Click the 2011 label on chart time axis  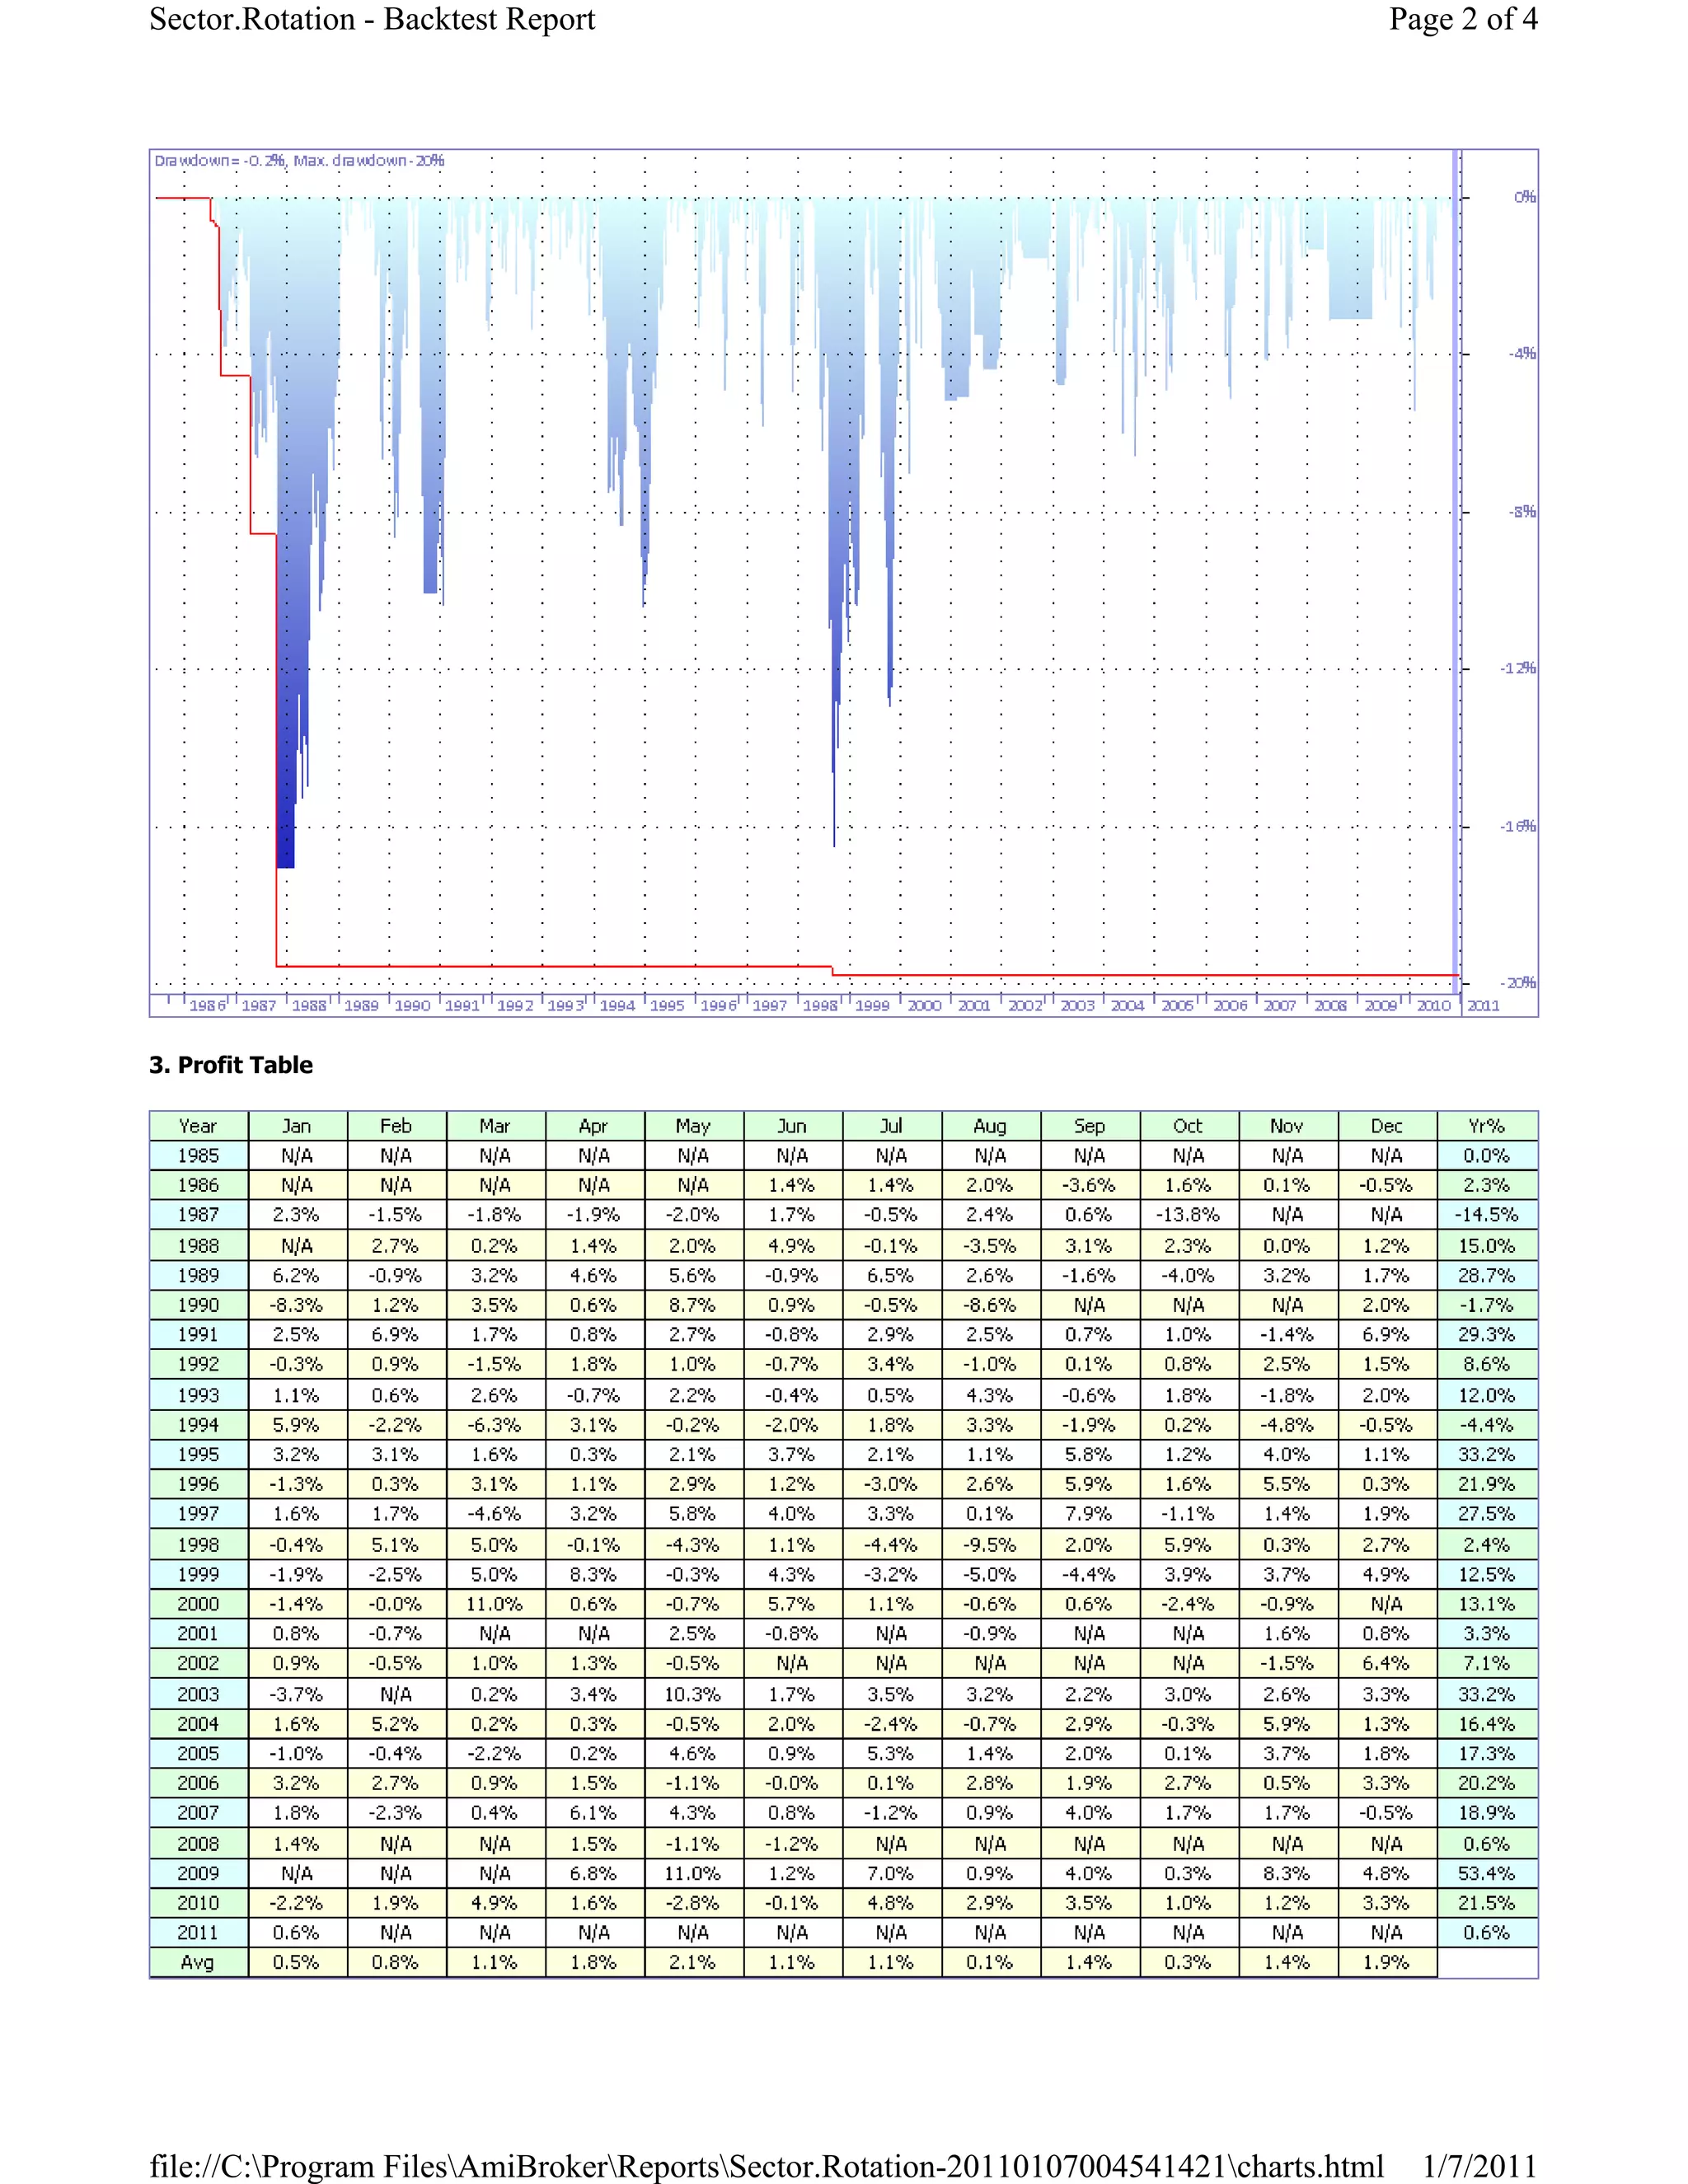tap(1483, 1006)
